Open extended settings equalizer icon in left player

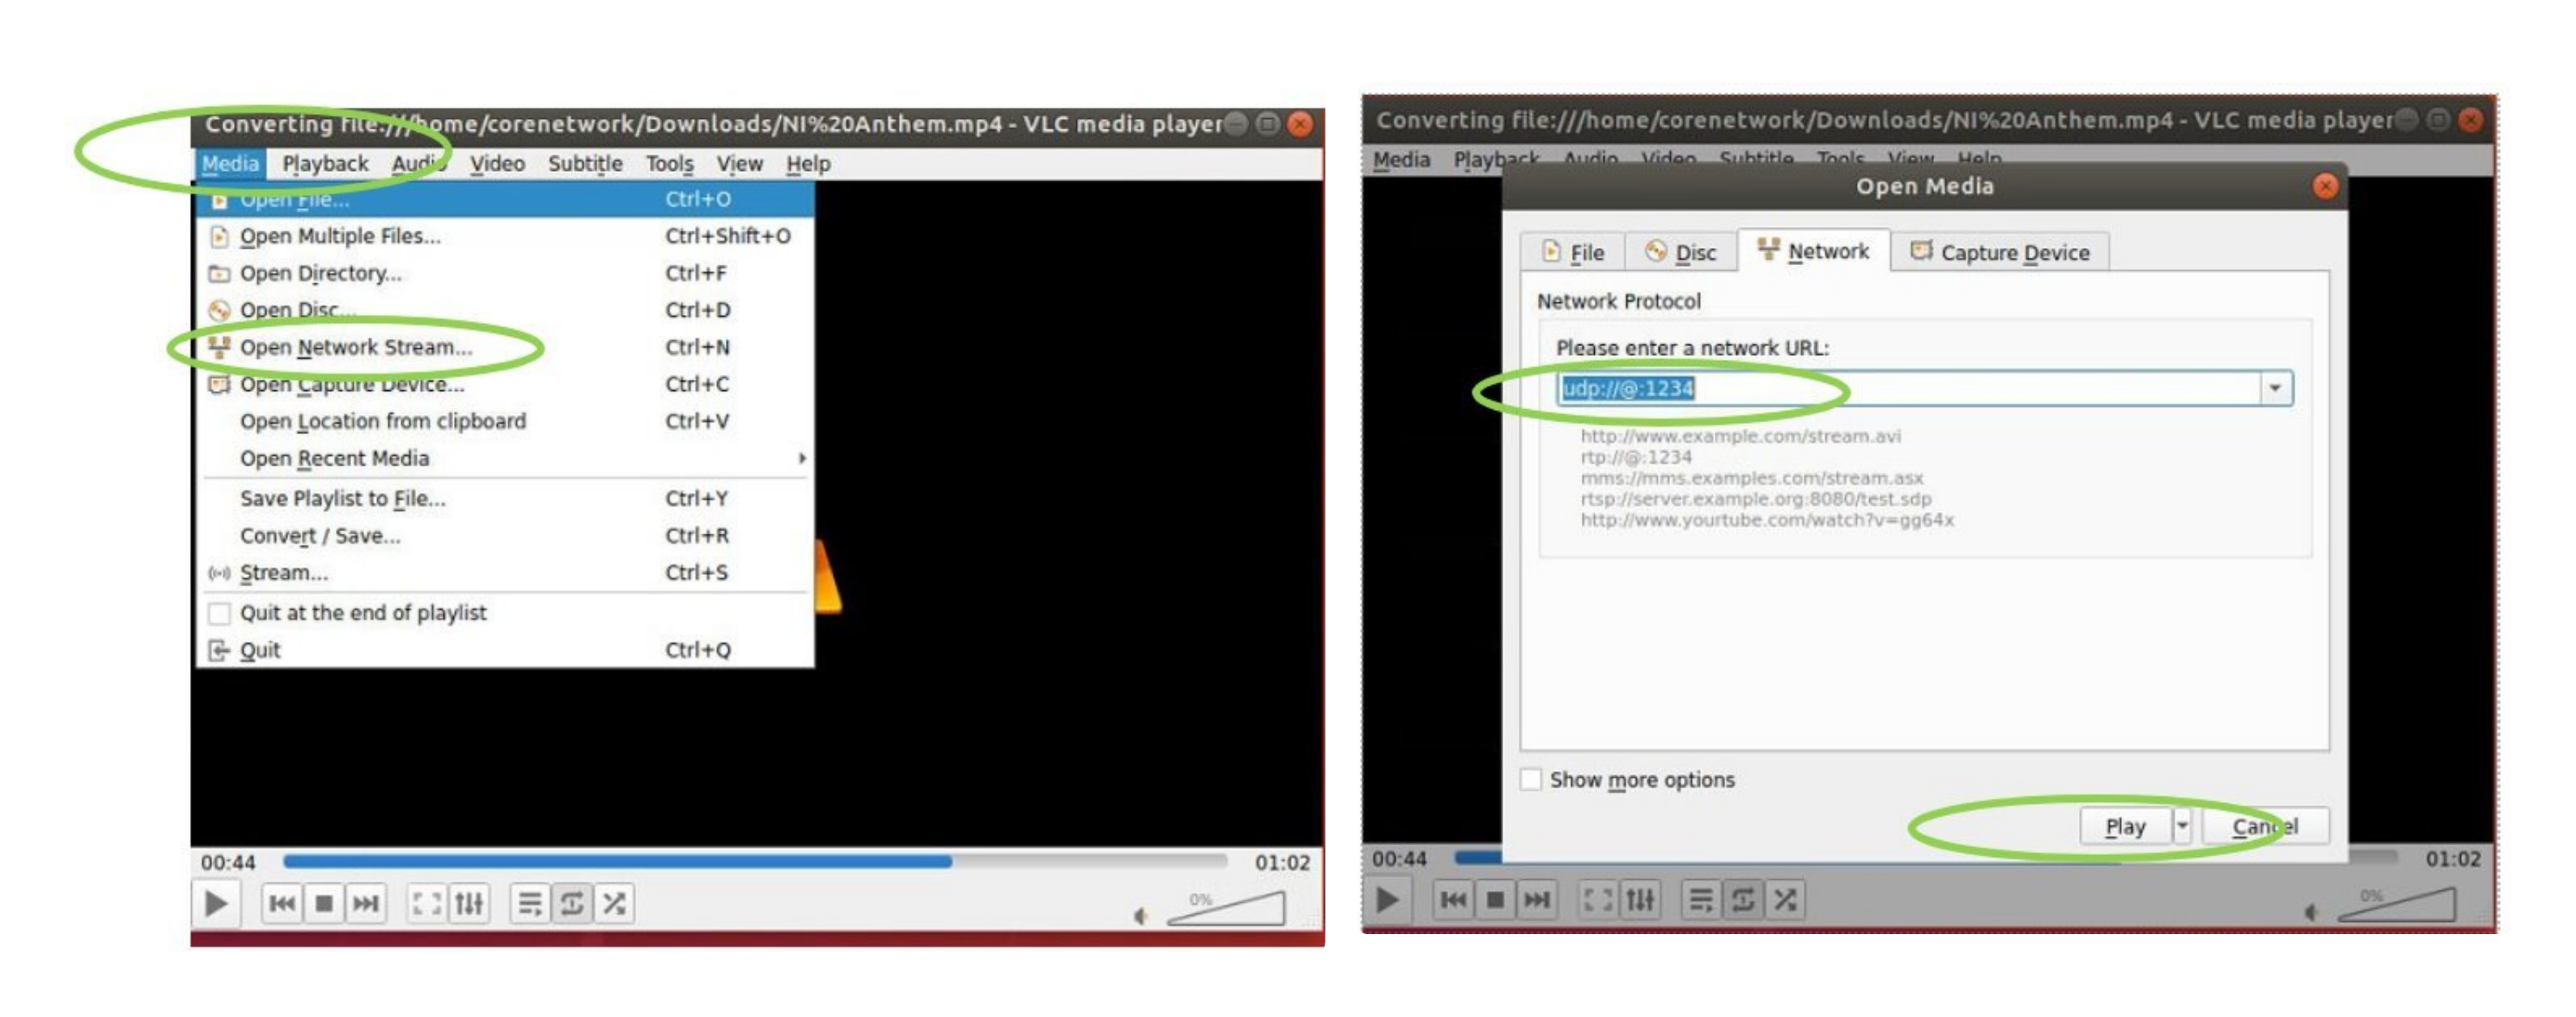pyautogui.click(x=469, y=904)
